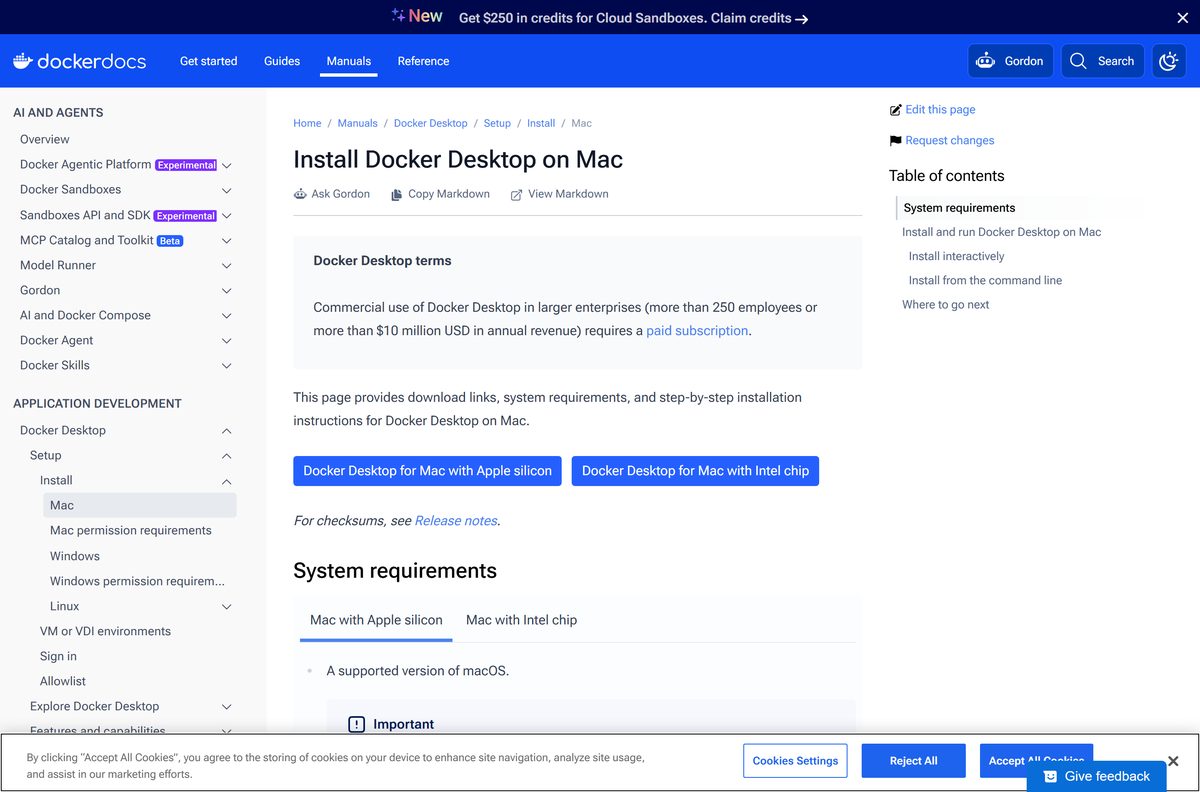
Task: Open Overview in sidebar
Action: point(45,139)
